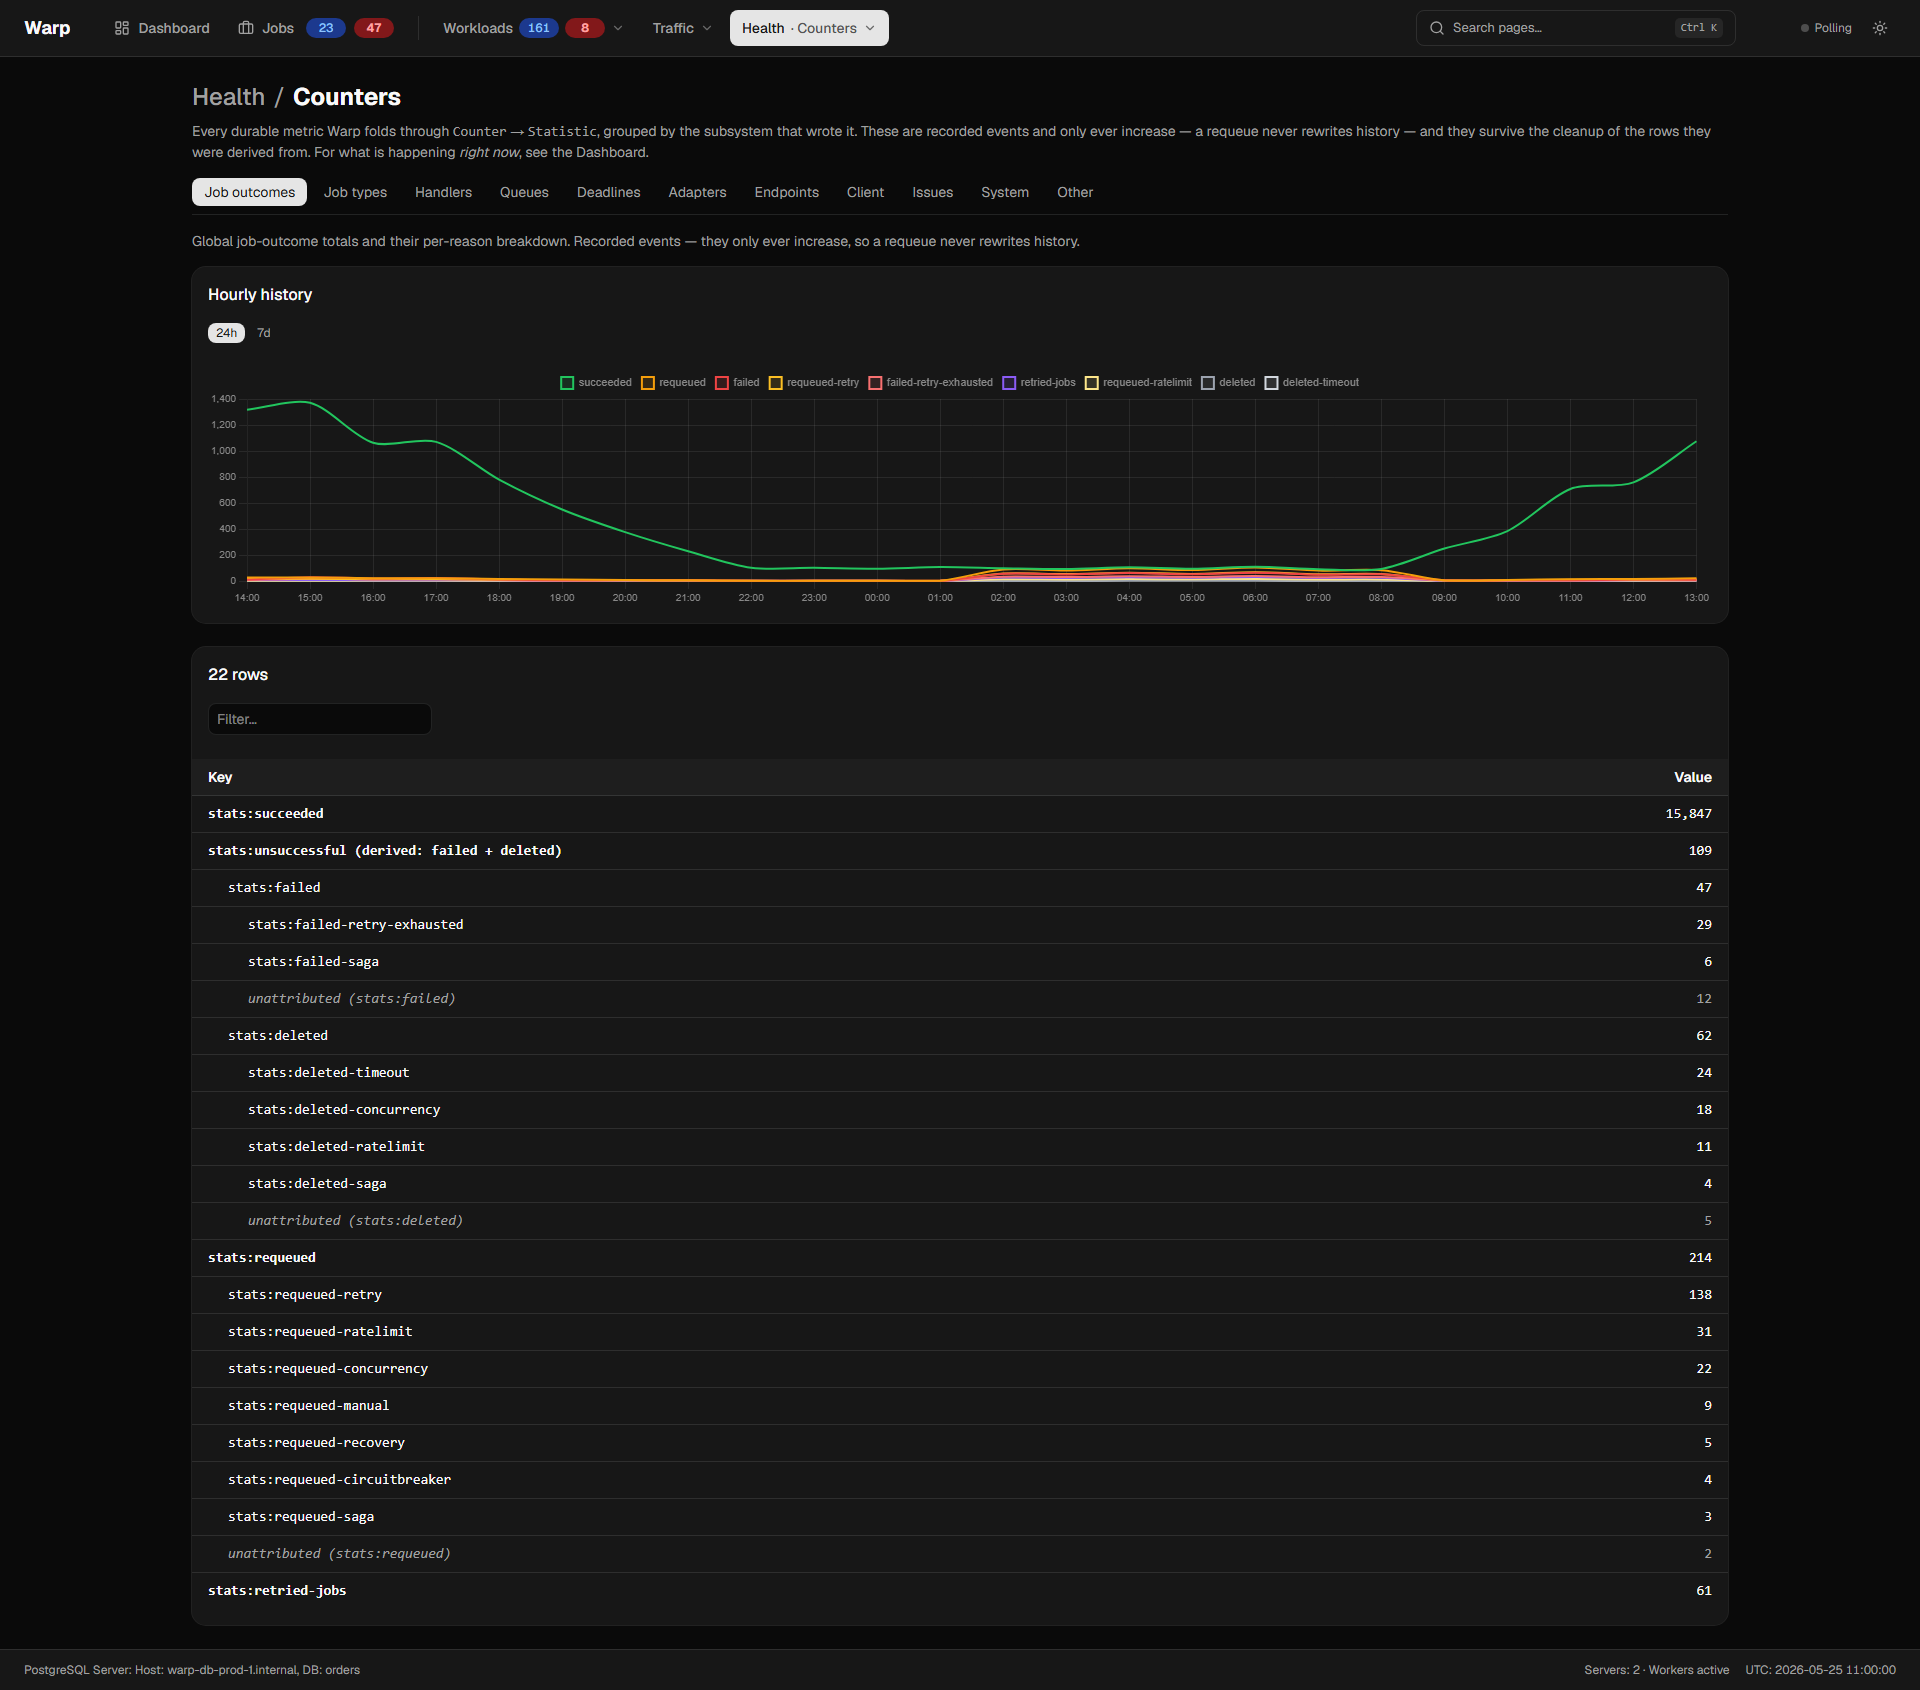1920x1690 pixels.
Task: Click the search magnifier icon
Action: [1437, 28]
